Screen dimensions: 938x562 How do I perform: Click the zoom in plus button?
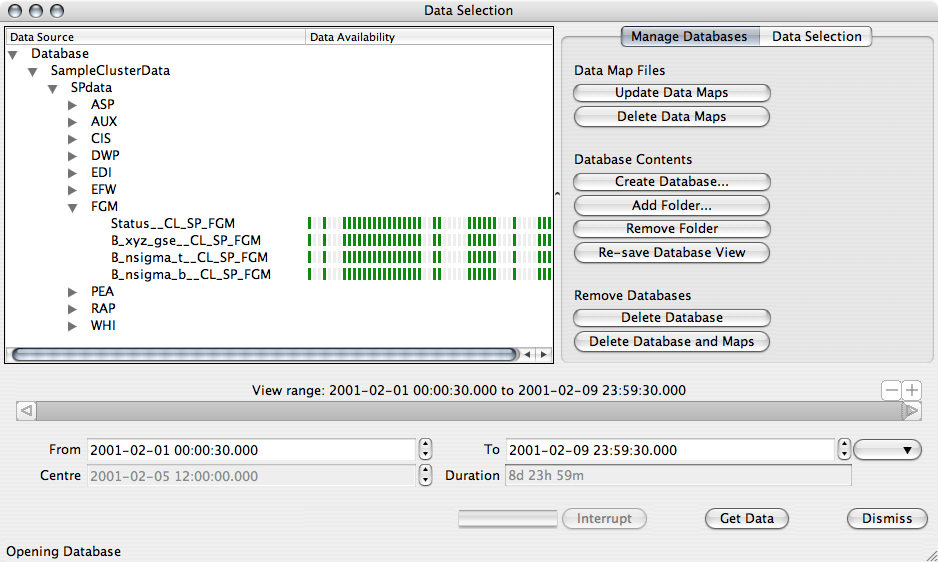[x=912, y=390]
